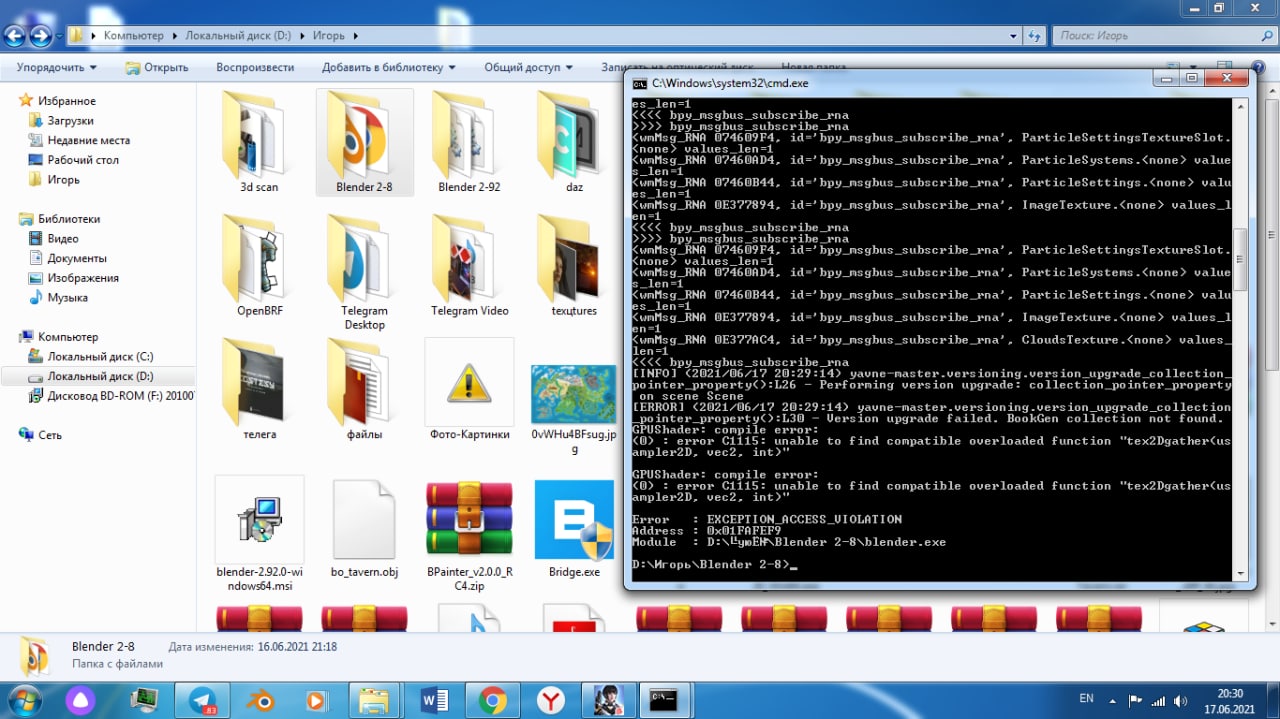Open the Музыка library

pyautogui.click(x=67, y=298)
